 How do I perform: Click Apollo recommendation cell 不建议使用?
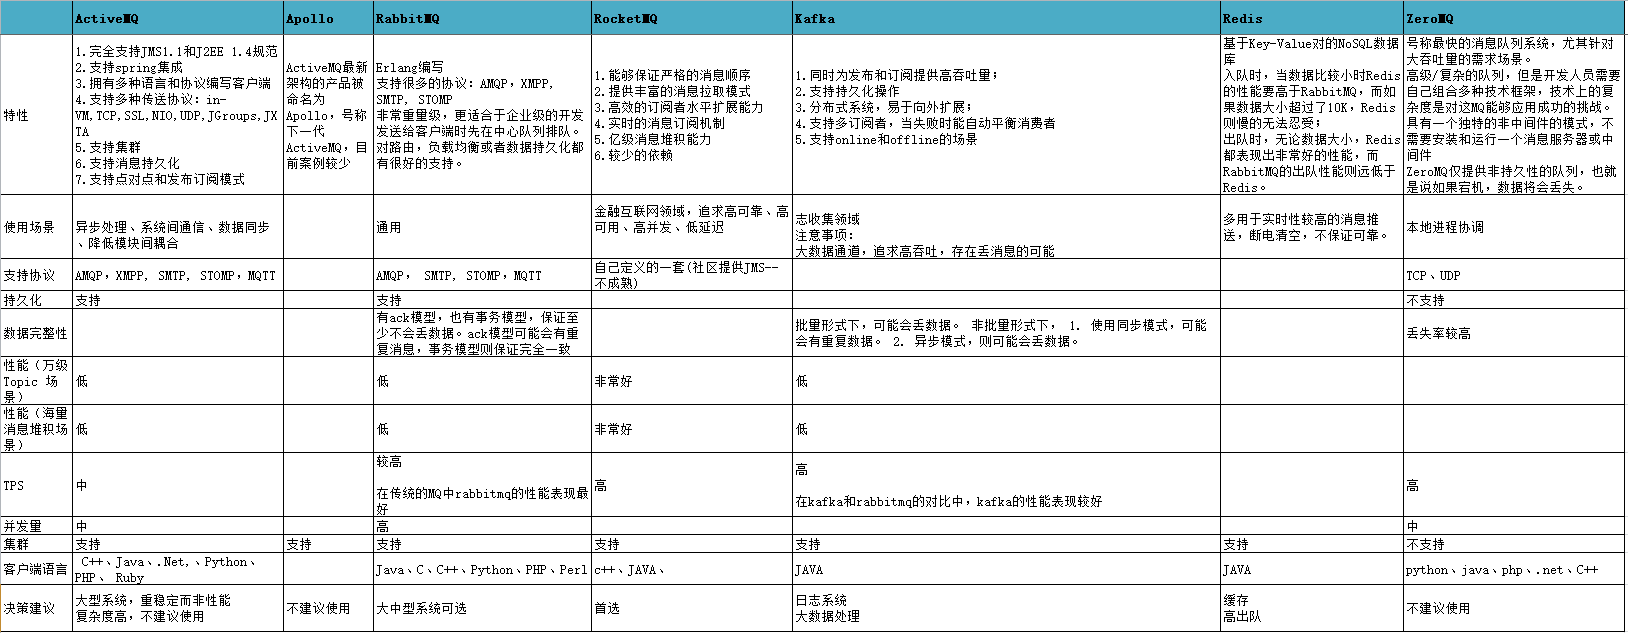tap(329, 608)
